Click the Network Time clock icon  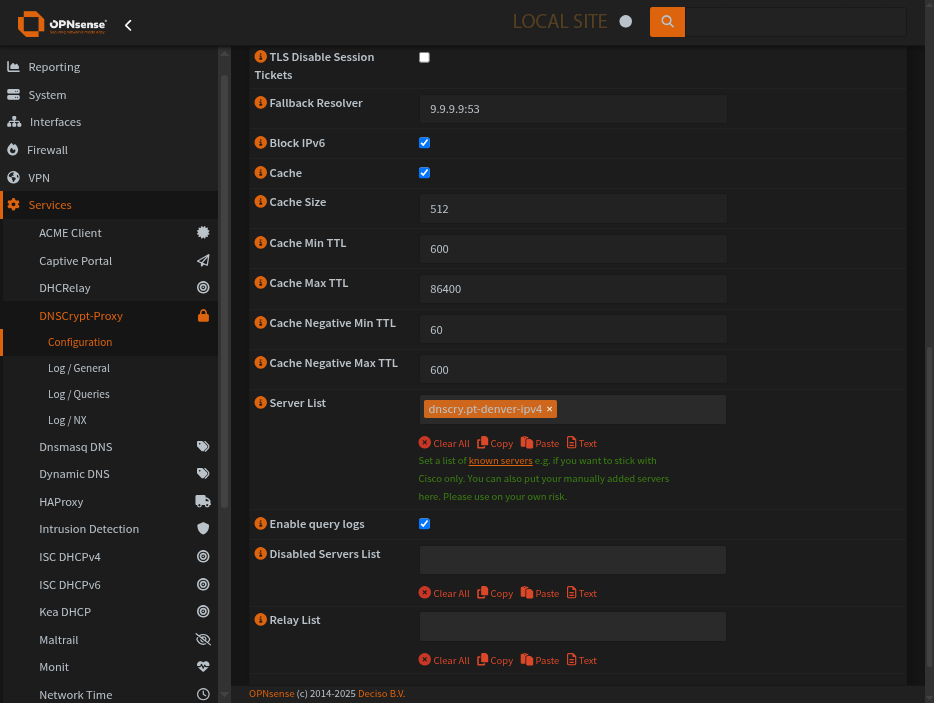click(203, 694)
